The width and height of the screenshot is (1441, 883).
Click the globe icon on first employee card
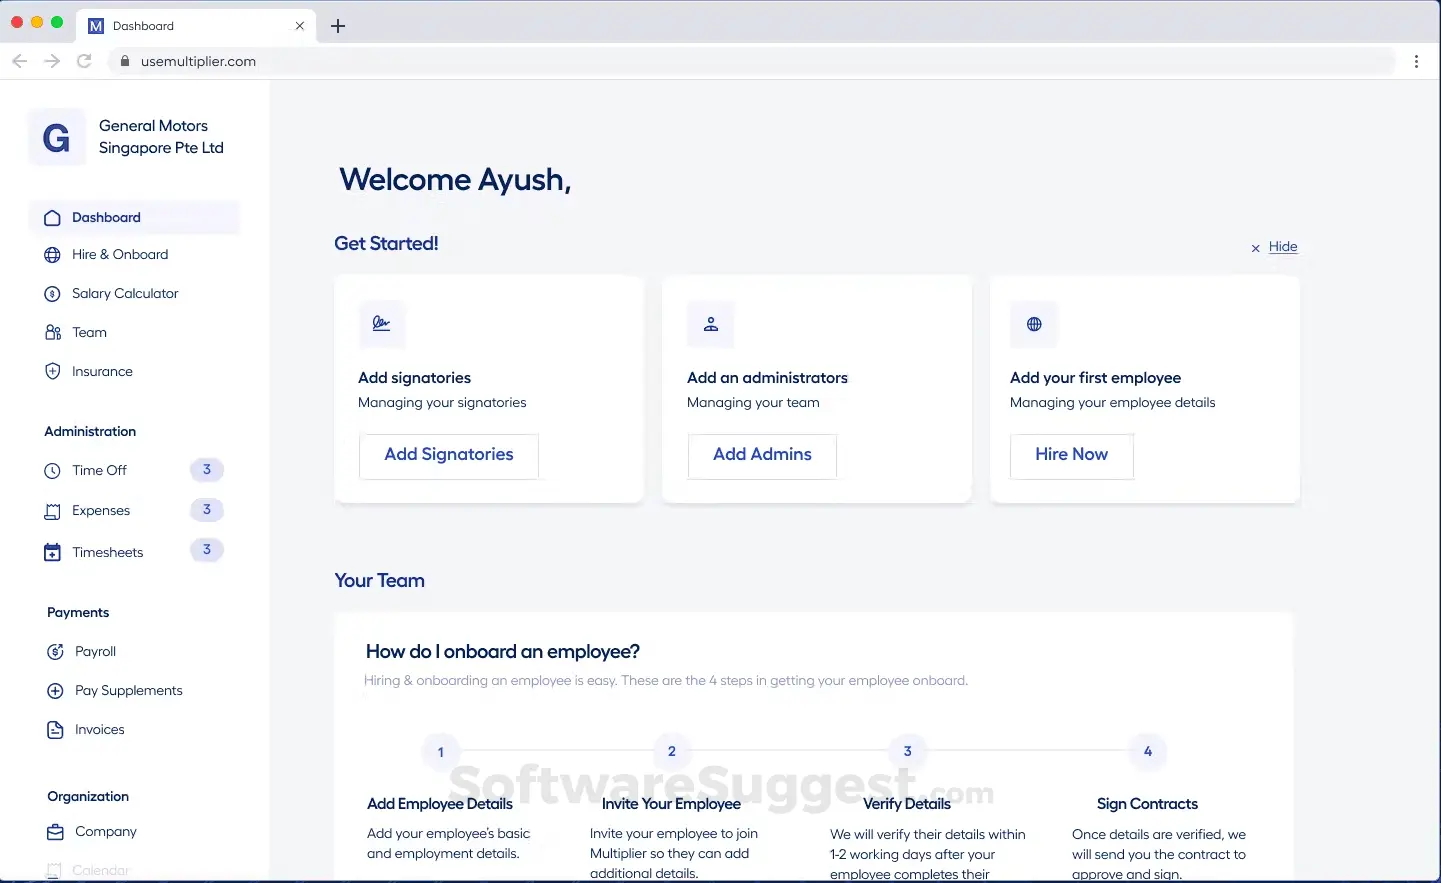[x=1034, y=324]
